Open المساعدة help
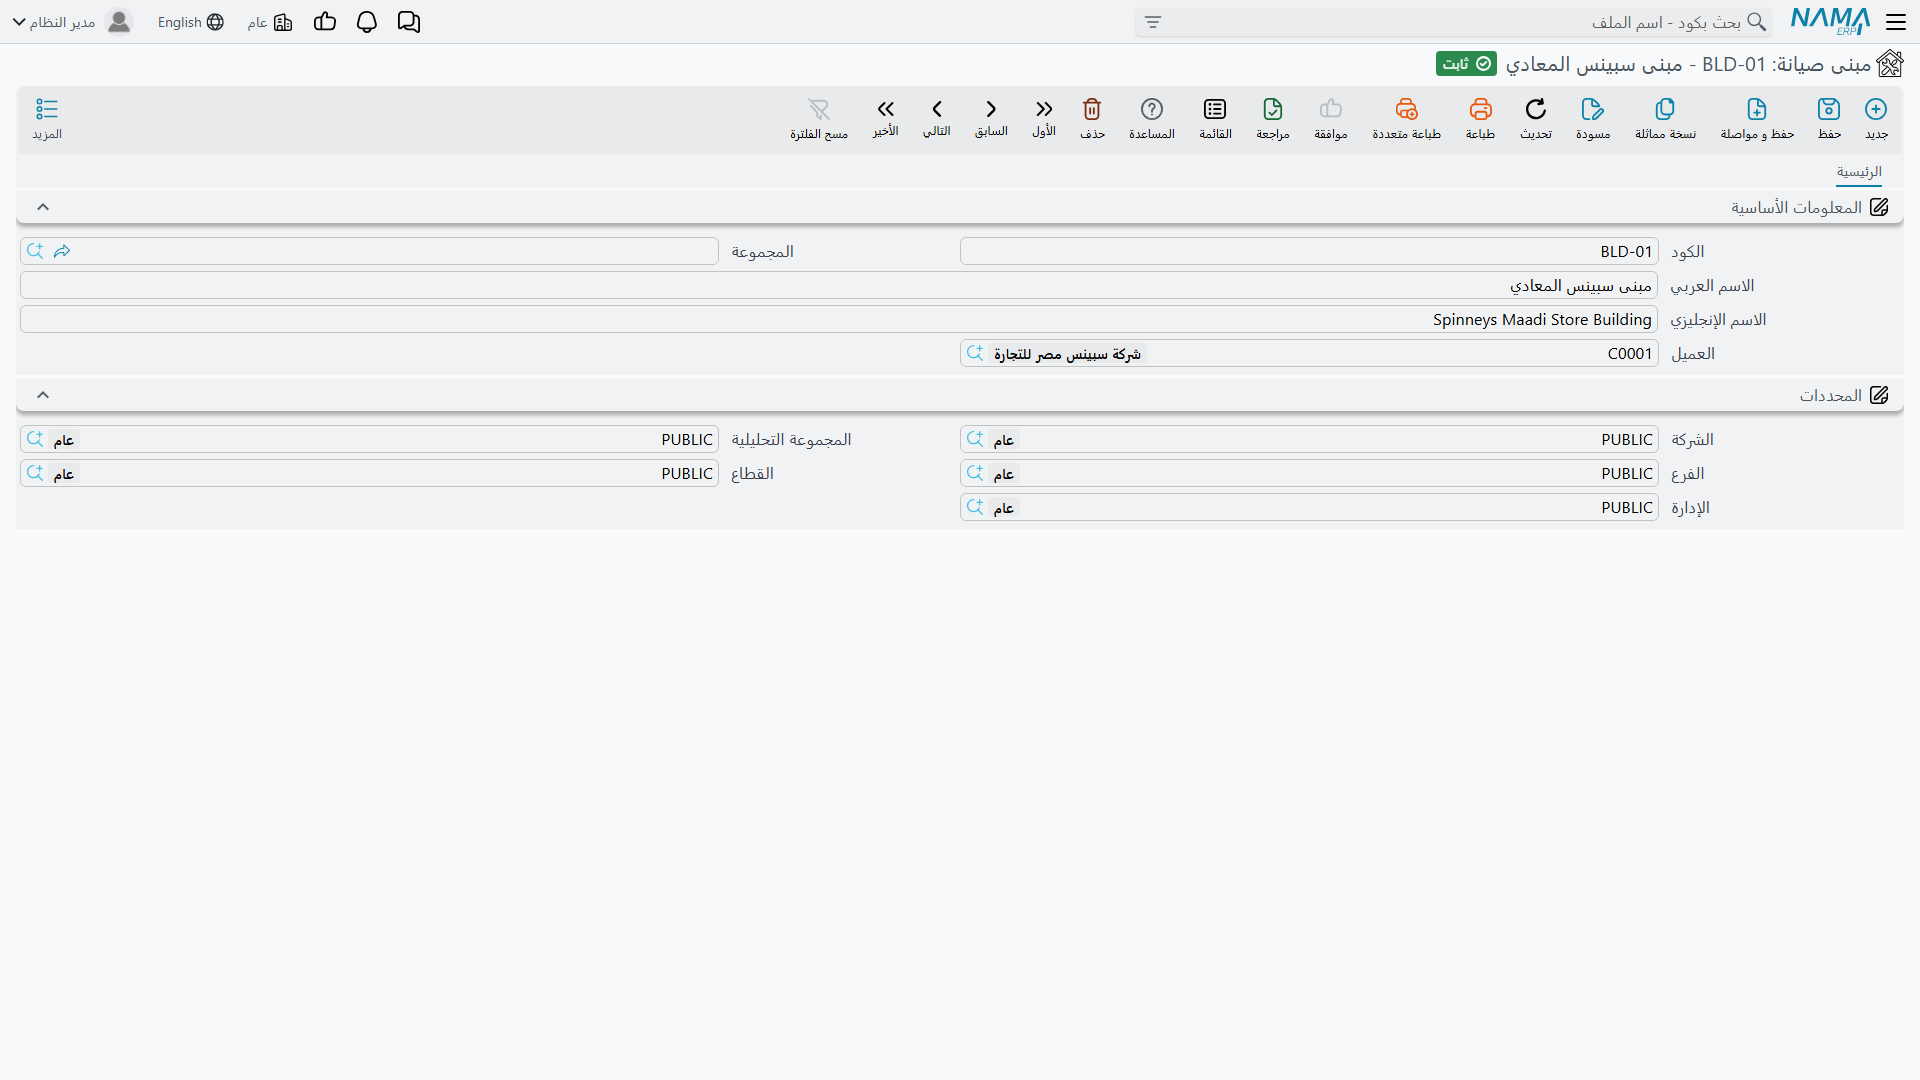 pyautogui.click(x=1152, y=118)
